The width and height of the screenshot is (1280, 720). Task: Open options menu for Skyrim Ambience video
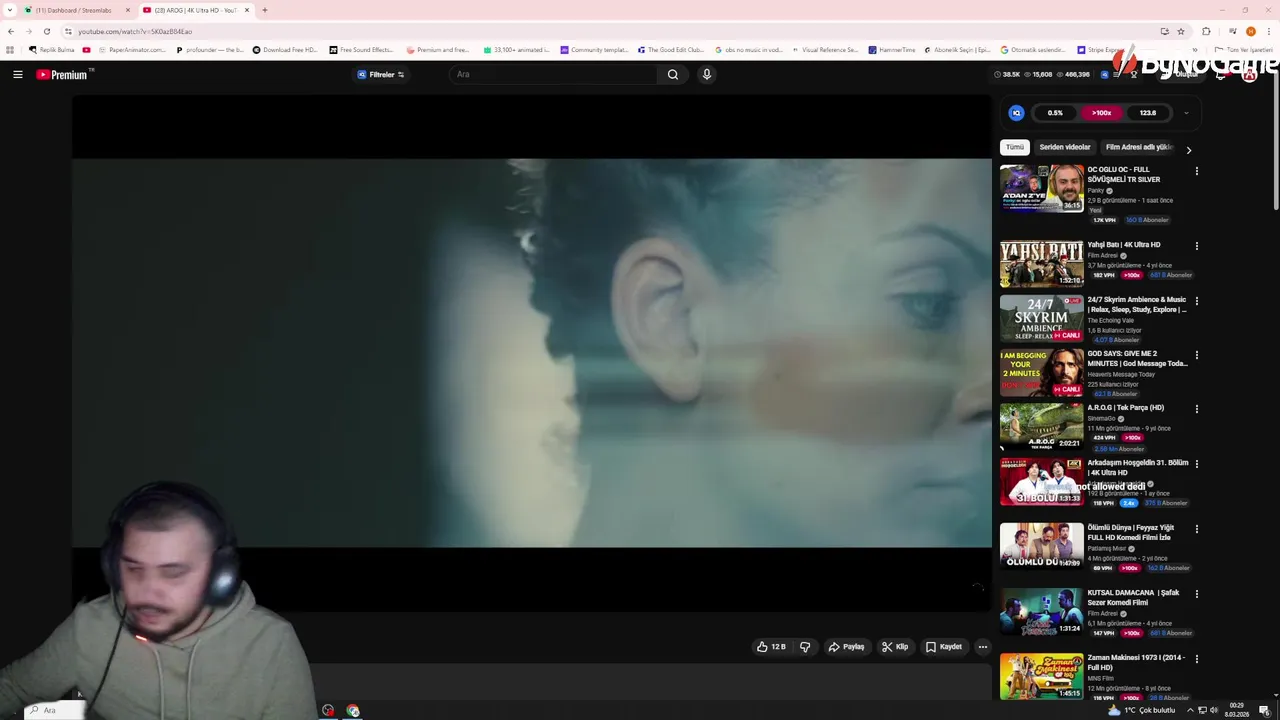[x=1196, y=301]
